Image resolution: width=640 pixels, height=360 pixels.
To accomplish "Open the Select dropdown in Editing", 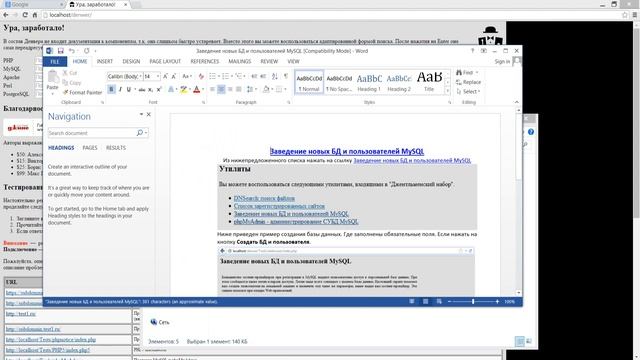I will point(468,92).
